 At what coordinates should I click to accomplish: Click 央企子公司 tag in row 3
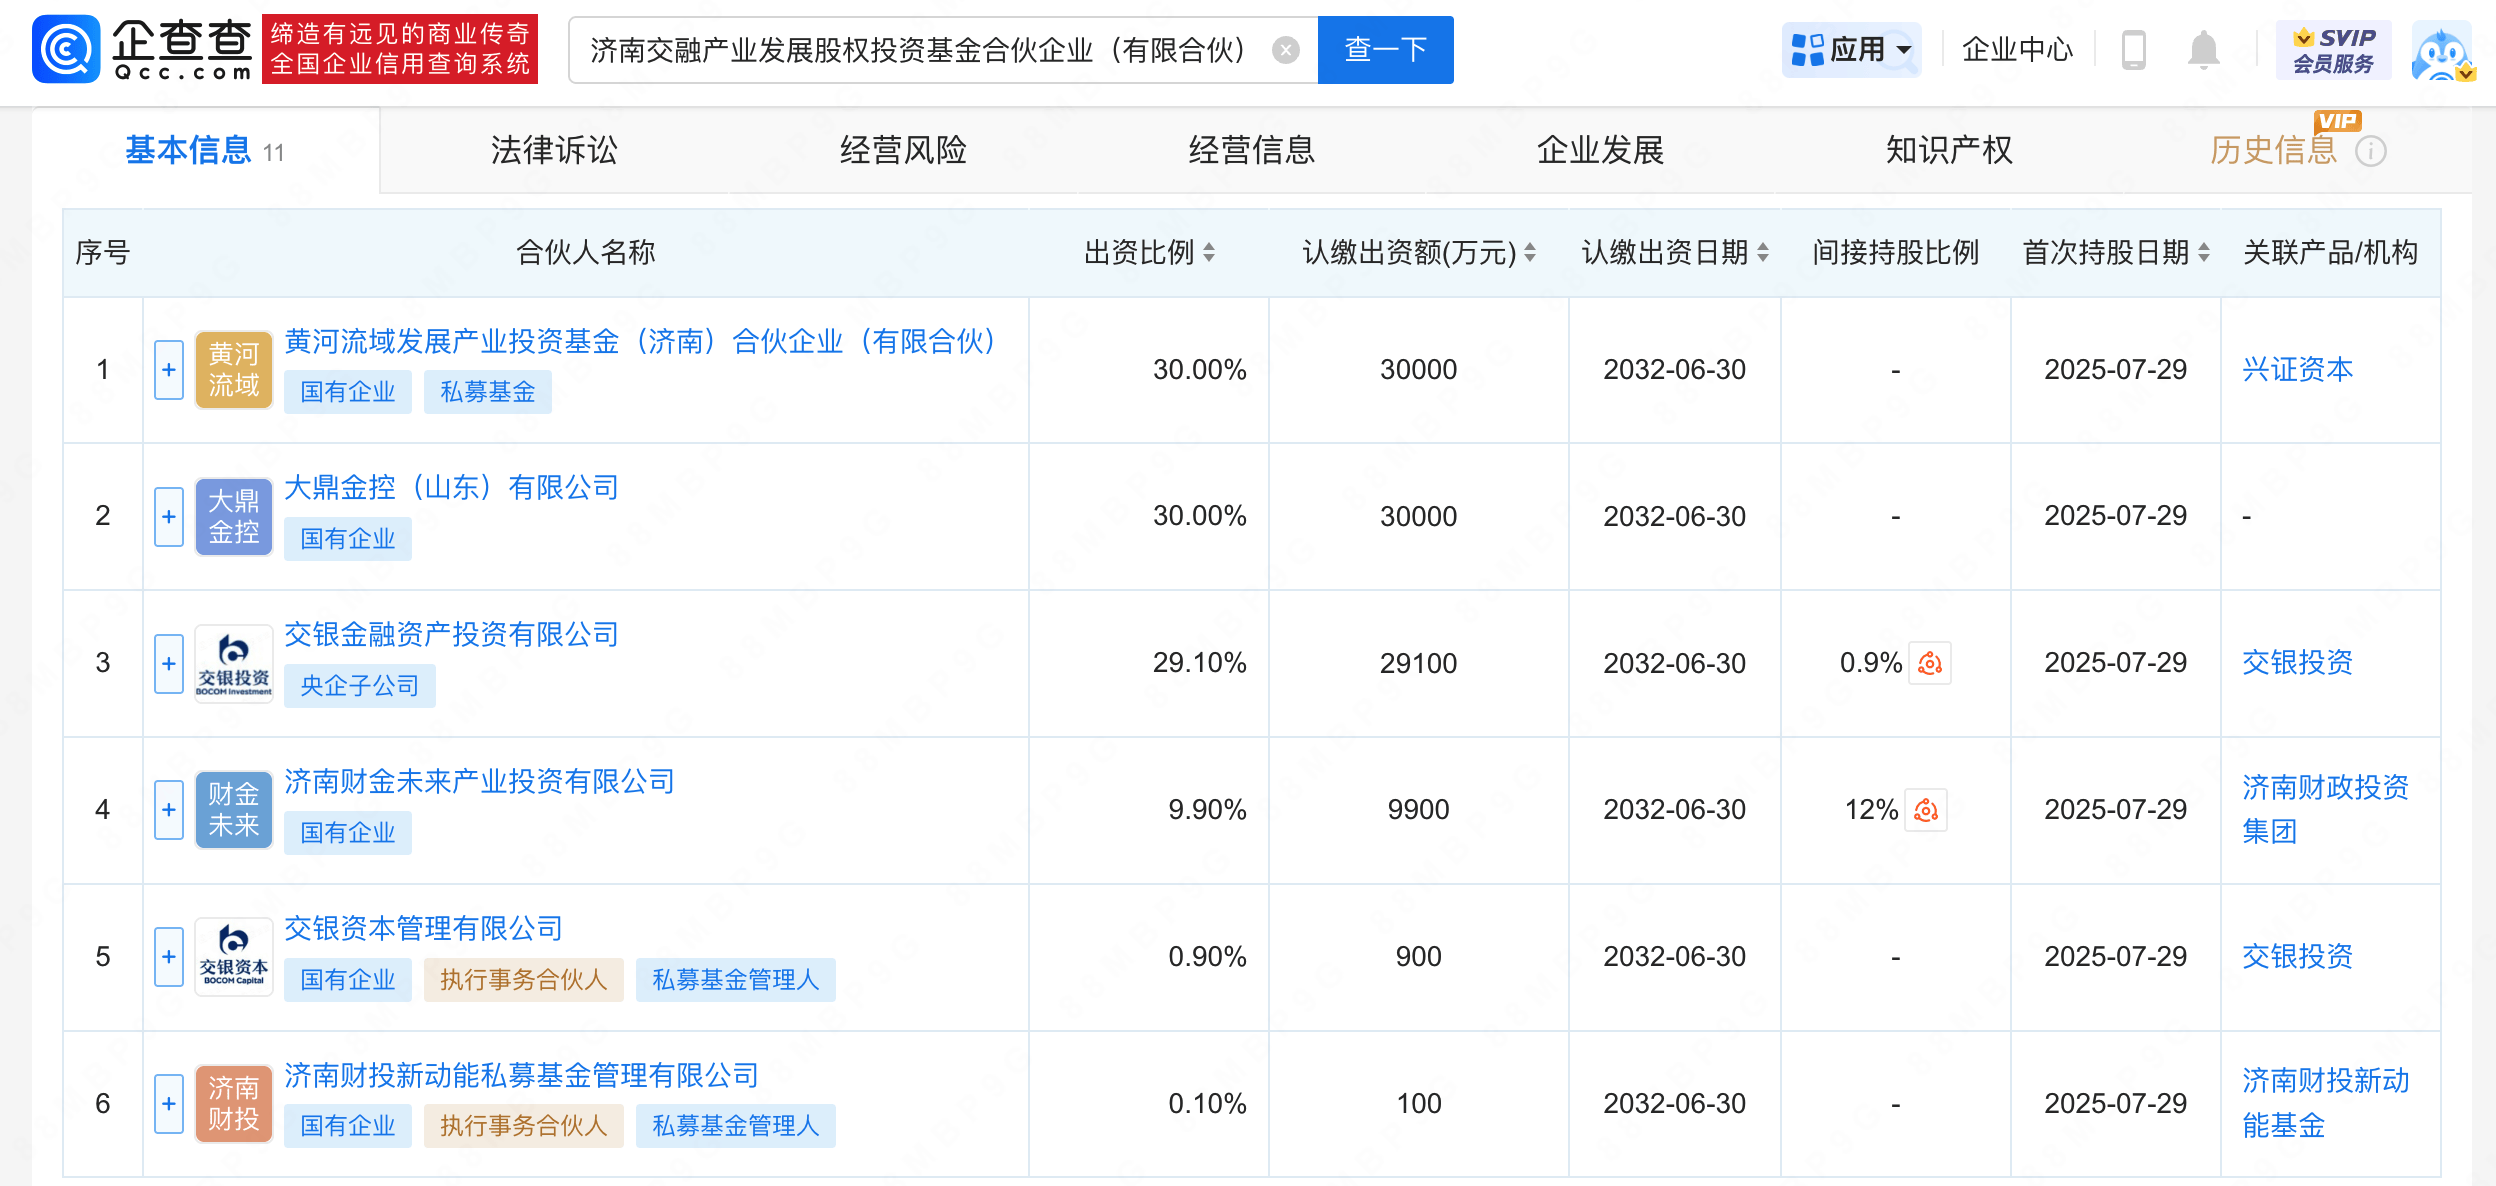(360, 686)
